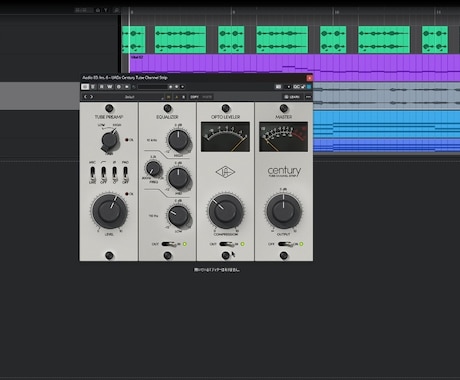Toggle the MIC/LINE switch
The height and width of the screenshot is (380, 460).
(x=92, y=173)
